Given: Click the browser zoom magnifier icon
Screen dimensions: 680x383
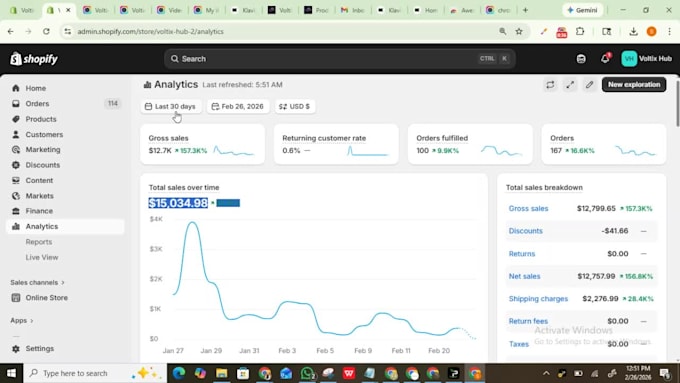Looking at the screenshot, I should tap(503, 32).
